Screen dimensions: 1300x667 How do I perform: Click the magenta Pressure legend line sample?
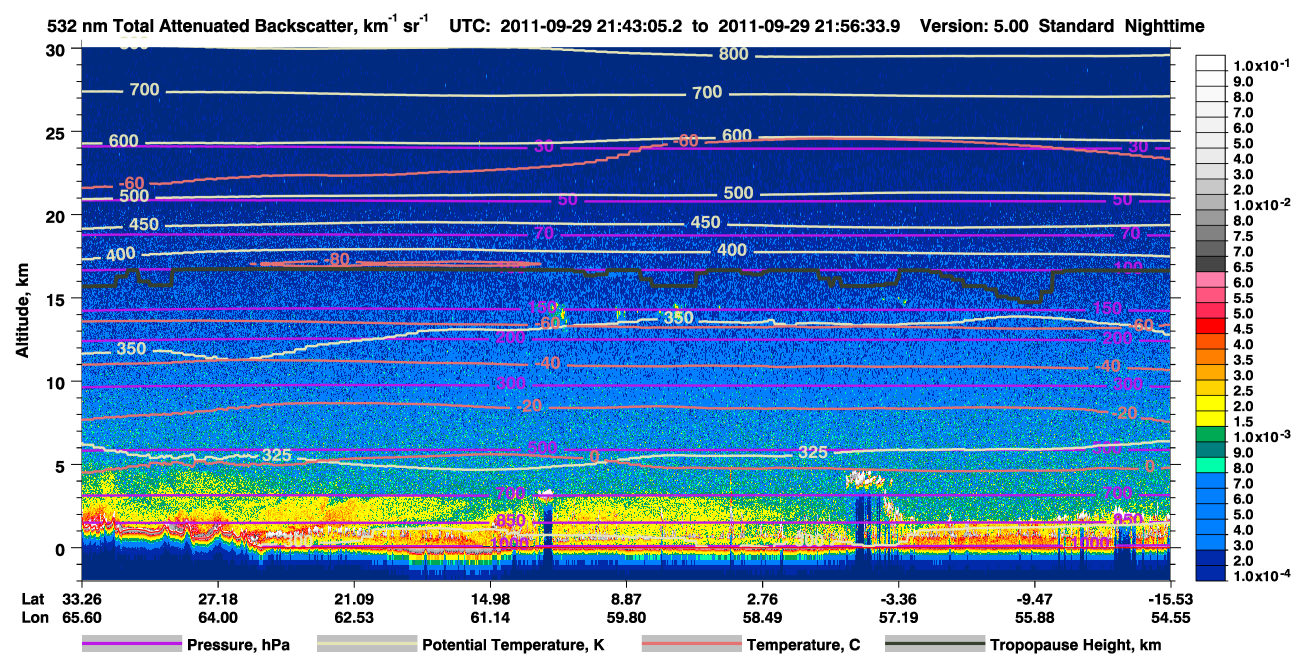tap(132, 645)
